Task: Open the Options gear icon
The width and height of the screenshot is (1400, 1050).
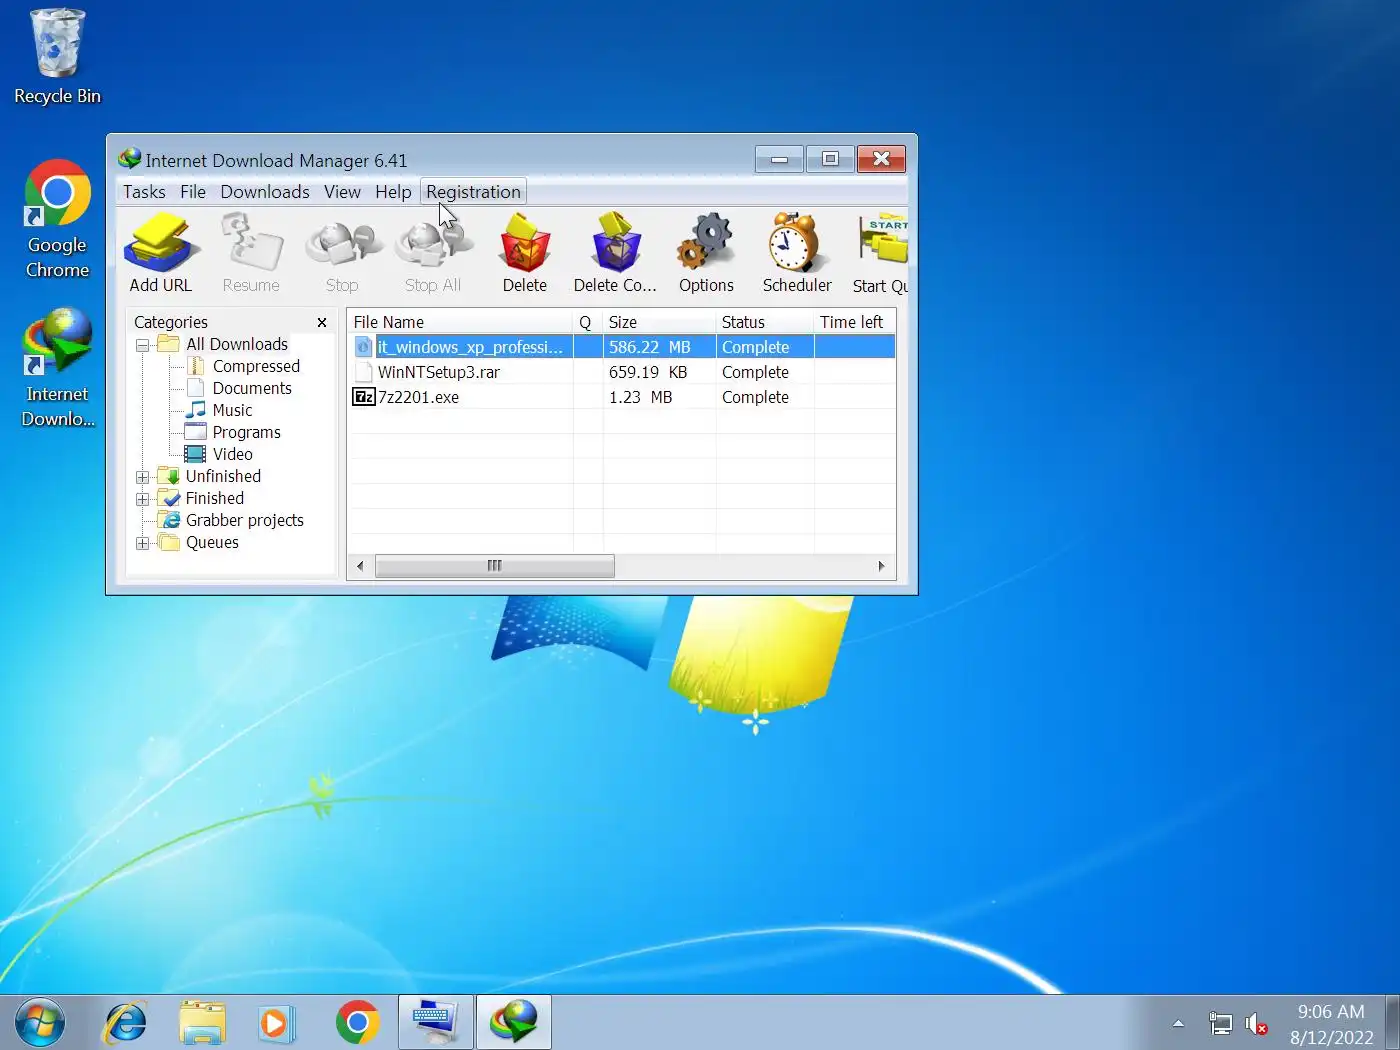Action: pos(706,253)
